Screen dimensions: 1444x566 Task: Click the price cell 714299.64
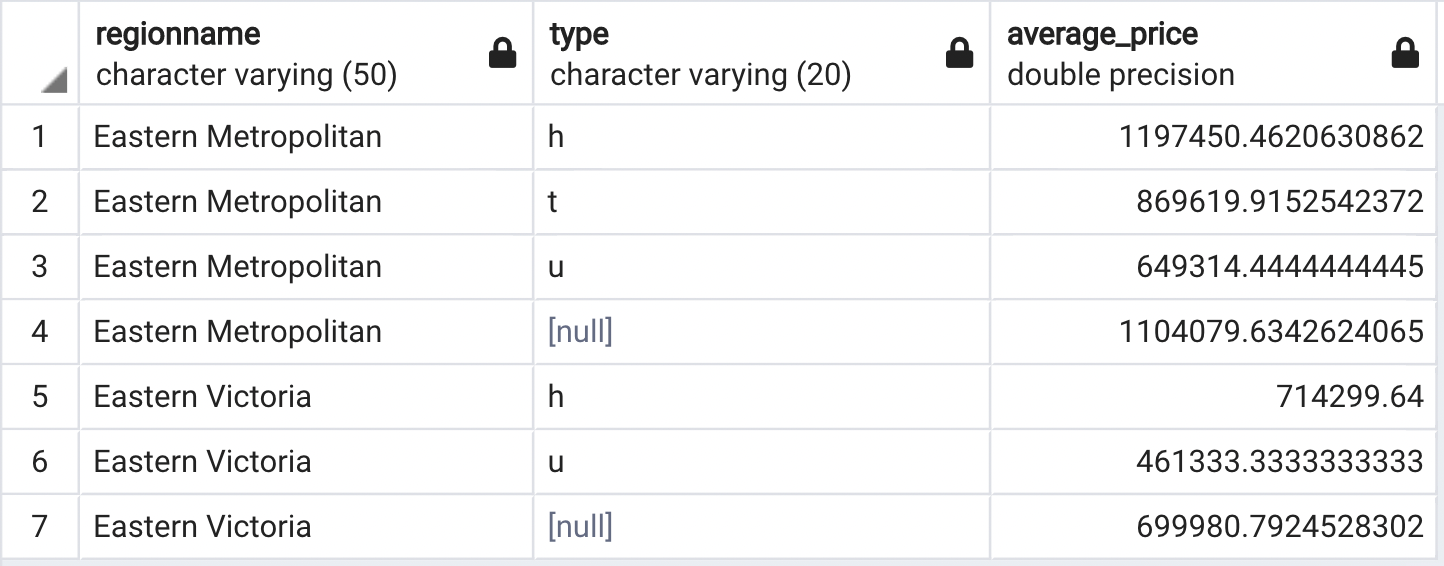pos(1349,396)
